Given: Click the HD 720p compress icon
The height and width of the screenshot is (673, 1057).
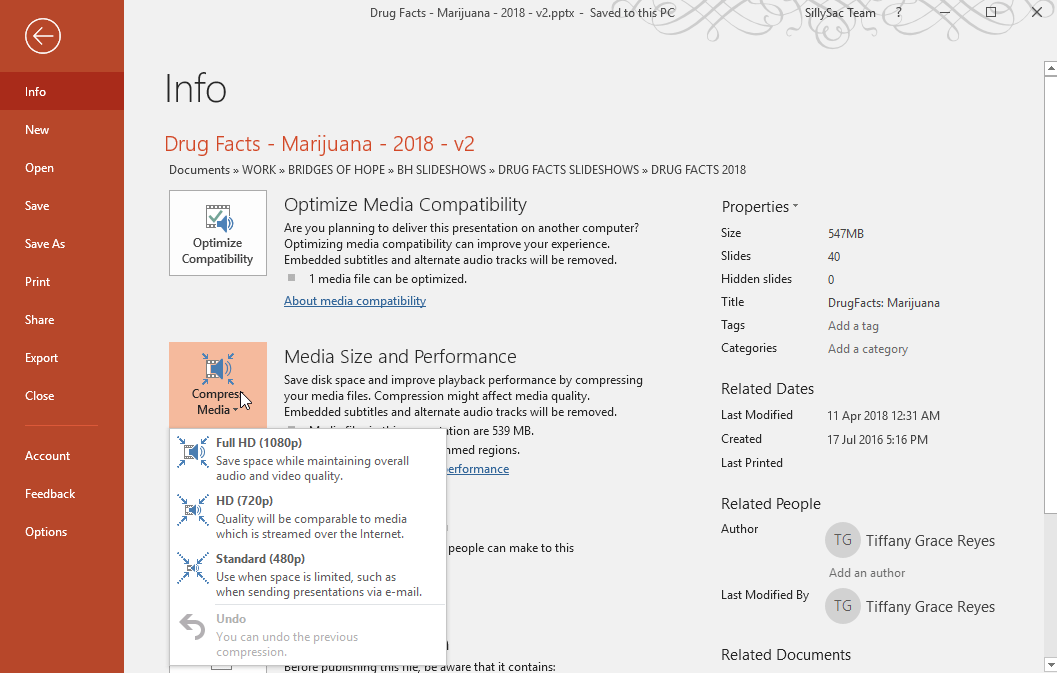Looking at the screenshot, I should point(193,510).
